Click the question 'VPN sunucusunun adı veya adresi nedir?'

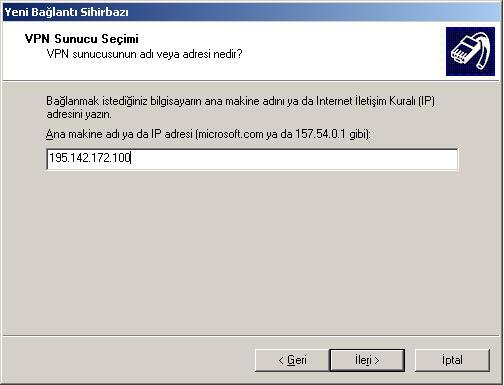pyautogui.click(x=144, y=54)
